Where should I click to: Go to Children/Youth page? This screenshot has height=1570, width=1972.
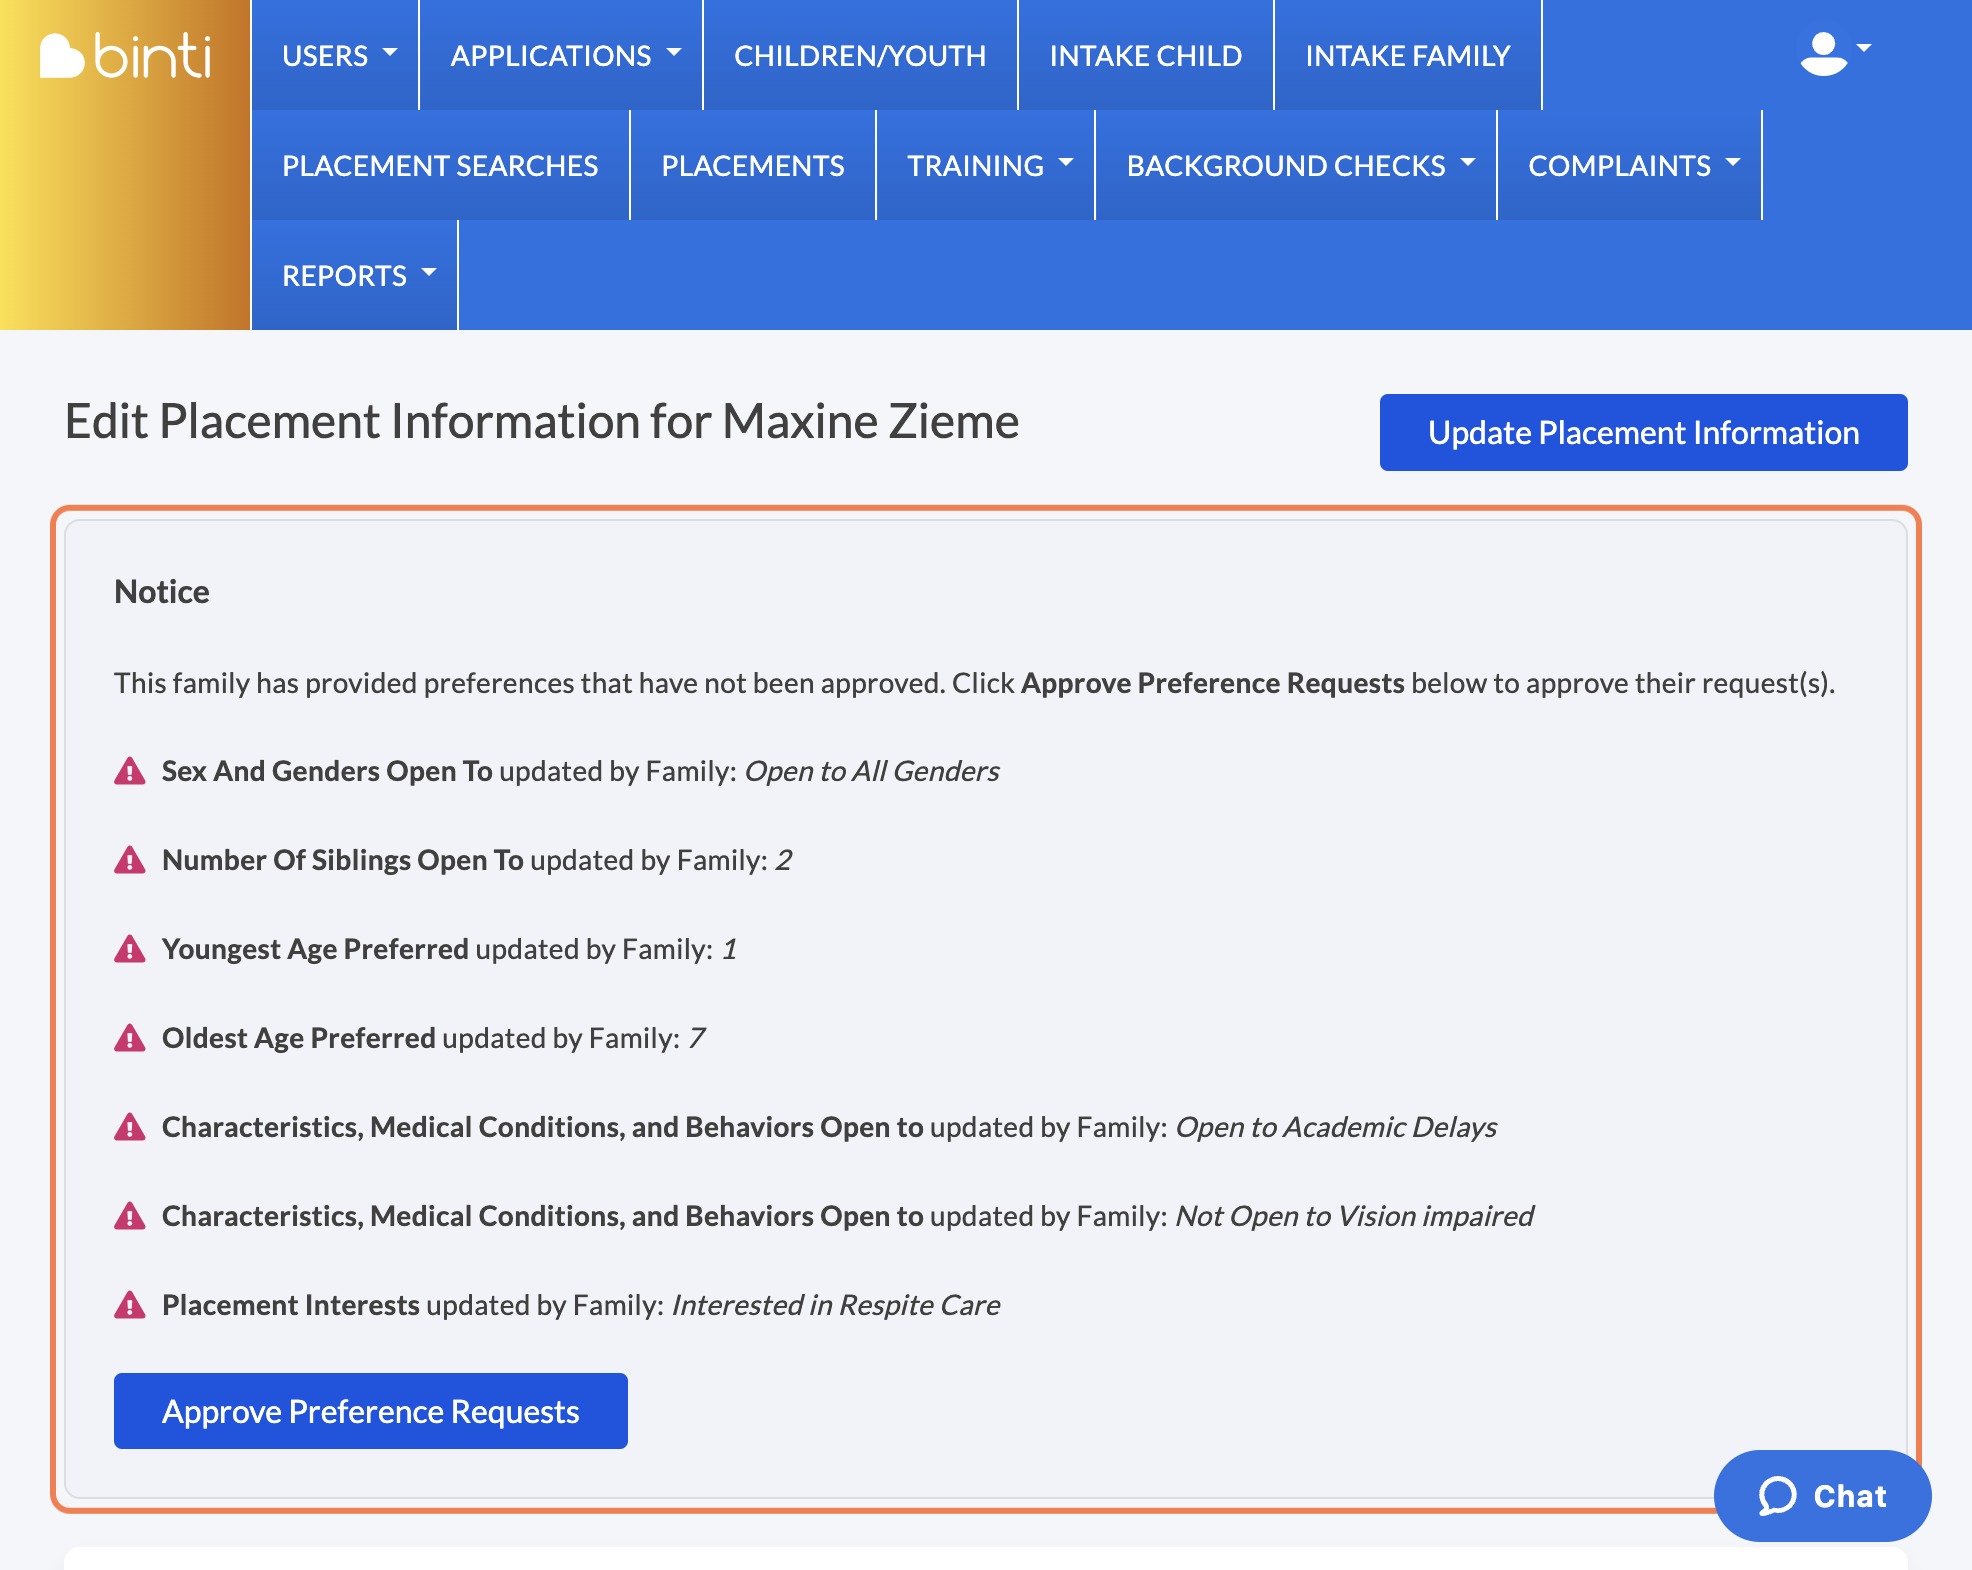860,55
